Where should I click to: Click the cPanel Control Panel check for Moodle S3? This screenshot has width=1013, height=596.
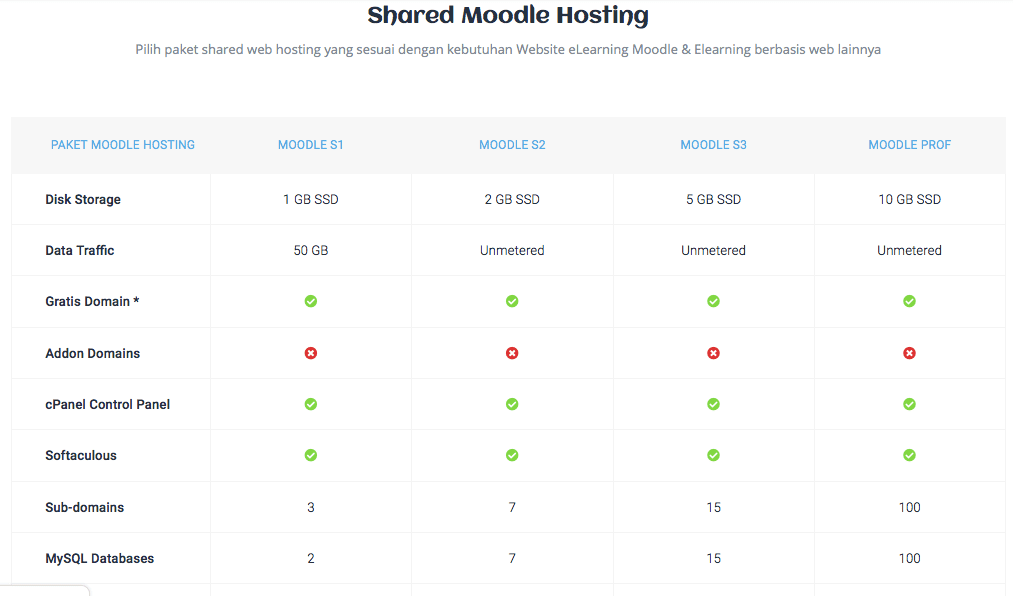(713, 404)
